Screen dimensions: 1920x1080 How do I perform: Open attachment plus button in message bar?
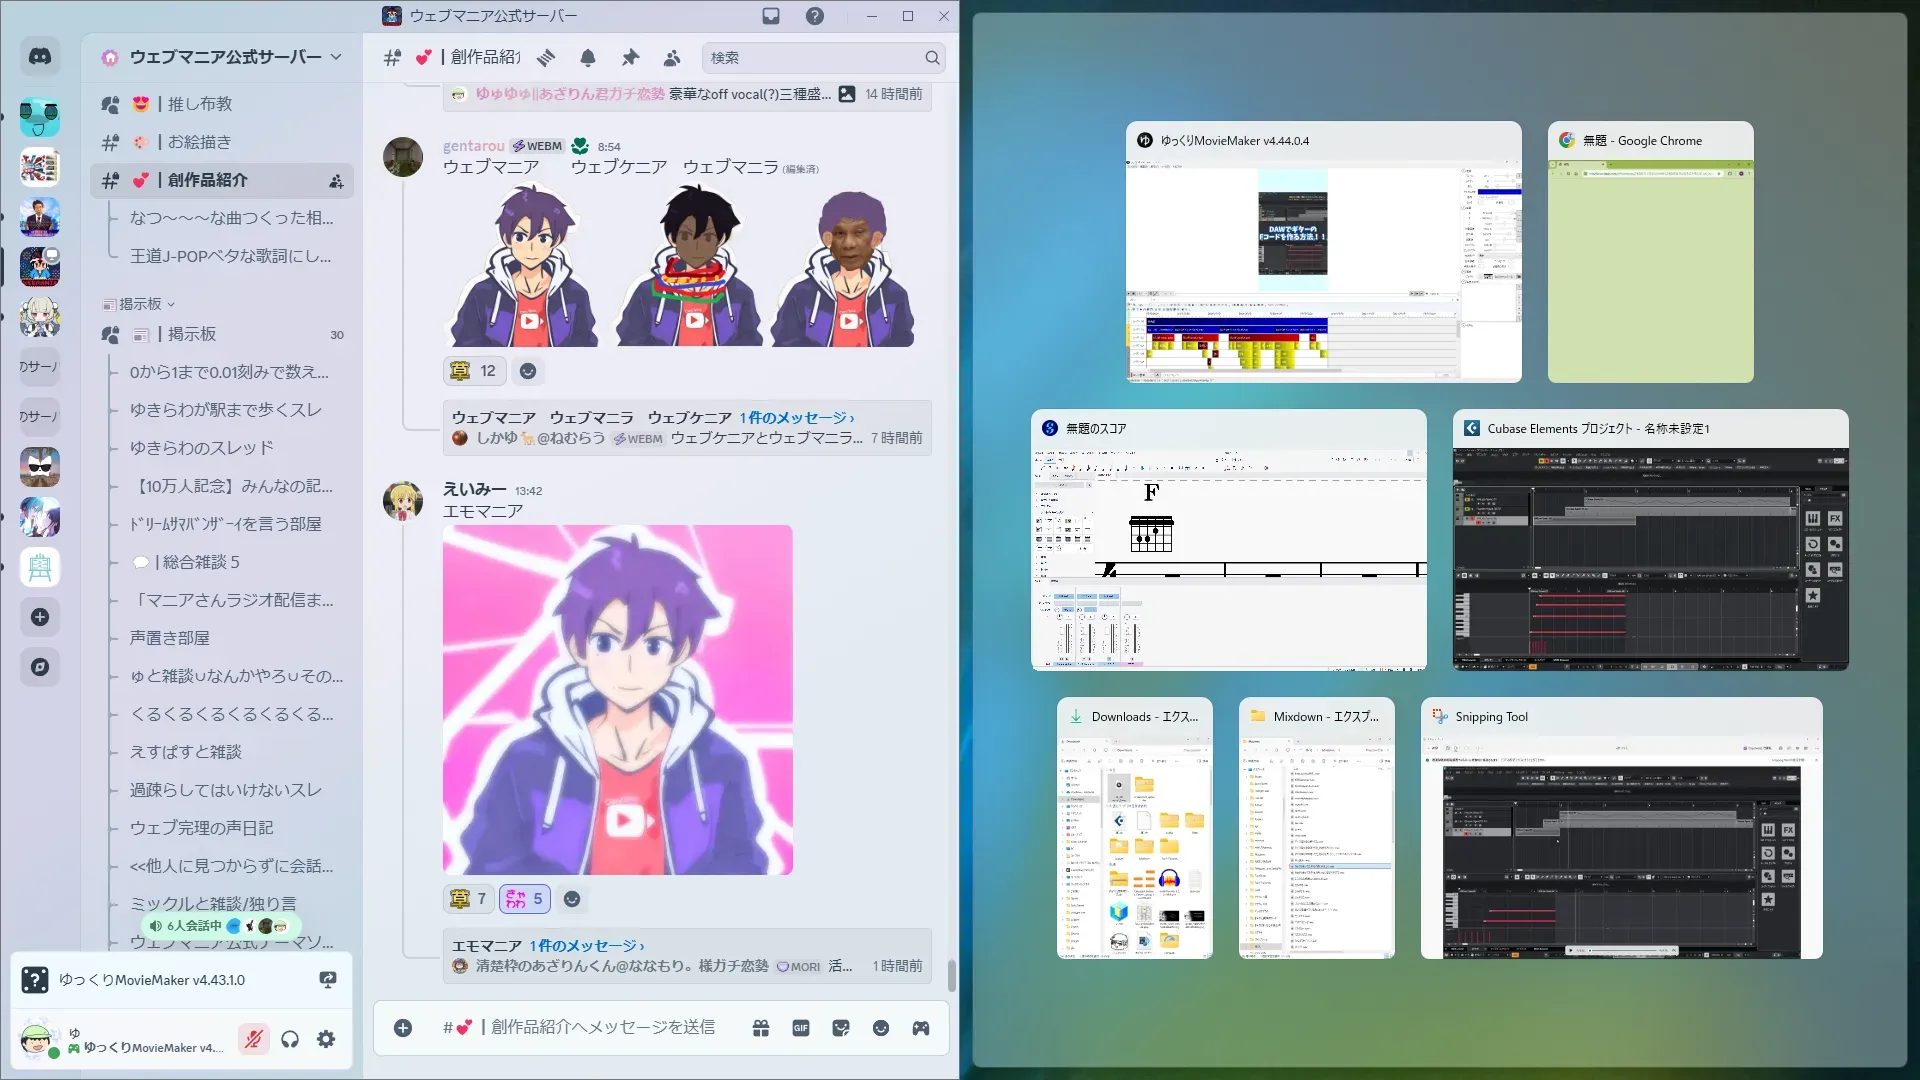[403, 1028]
